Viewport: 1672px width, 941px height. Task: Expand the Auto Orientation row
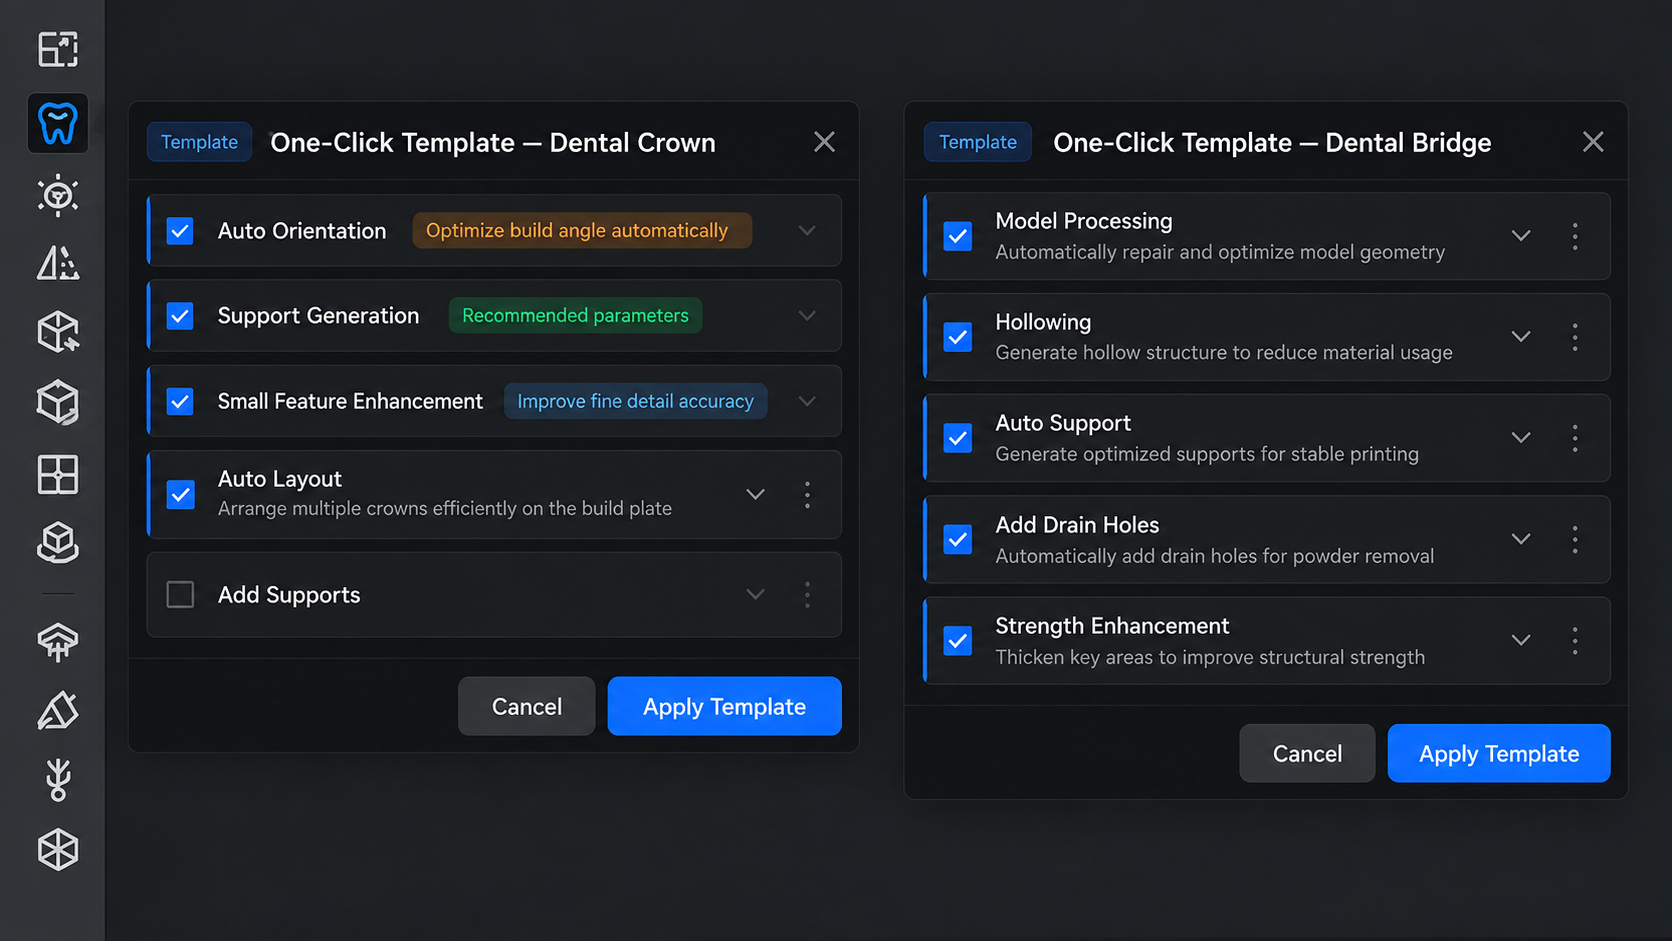(x=807, y=231)
